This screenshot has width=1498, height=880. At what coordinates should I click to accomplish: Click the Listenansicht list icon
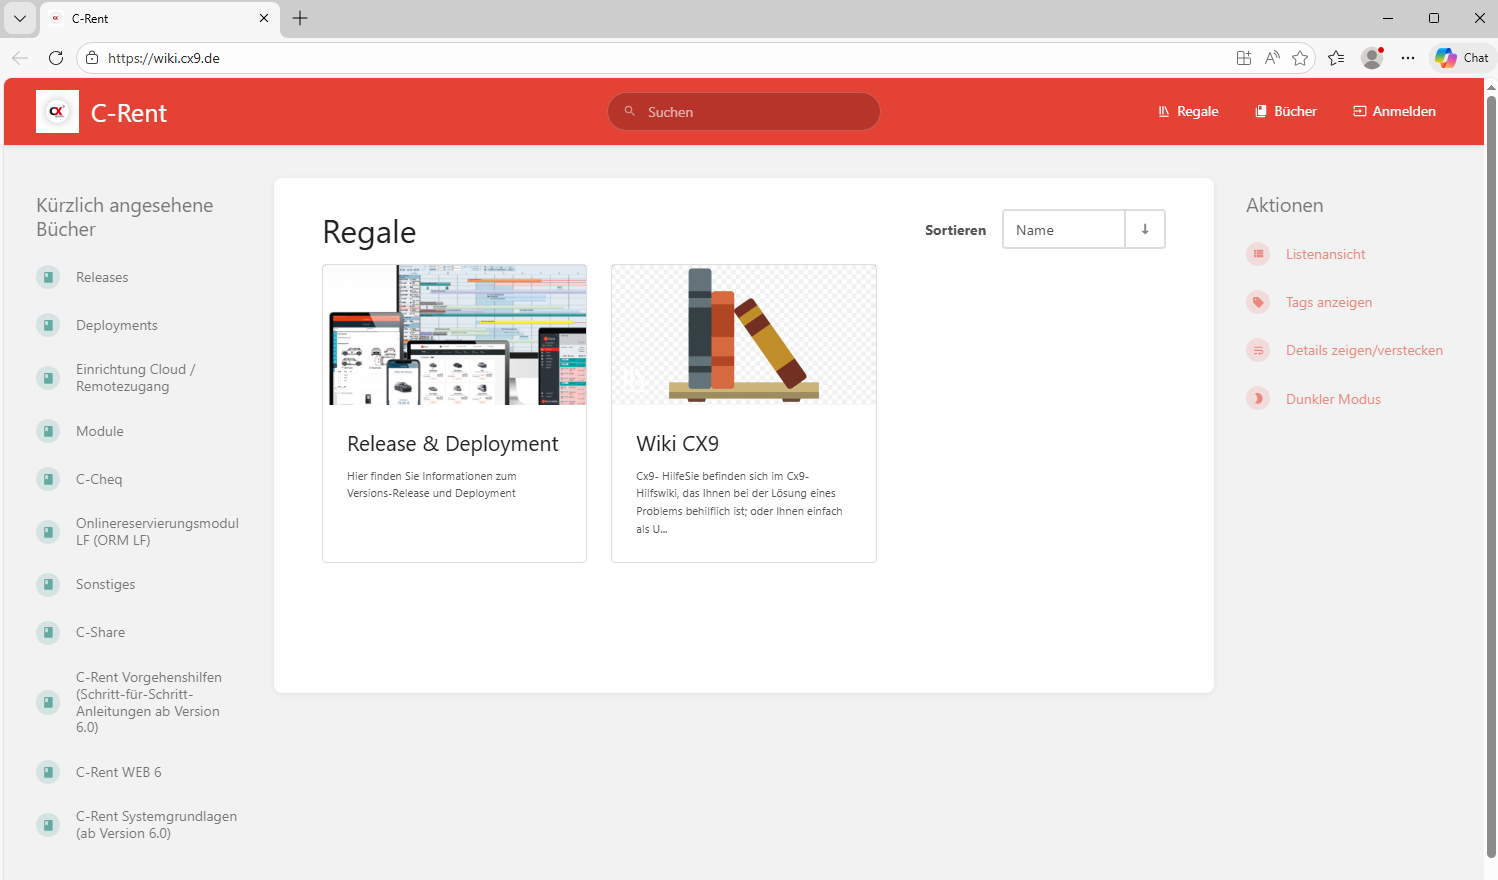(x=1258, y=254)
